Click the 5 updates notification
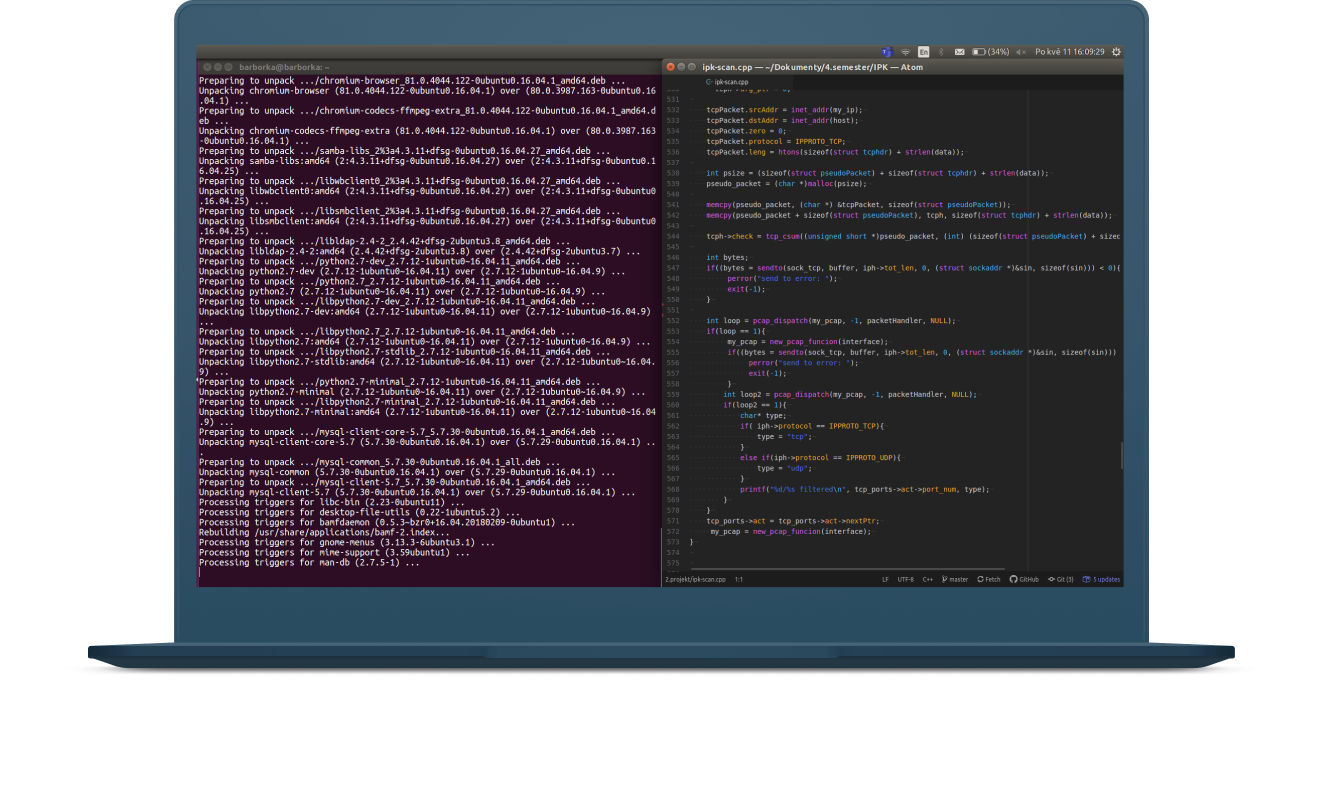 (x=1102, y=579)
